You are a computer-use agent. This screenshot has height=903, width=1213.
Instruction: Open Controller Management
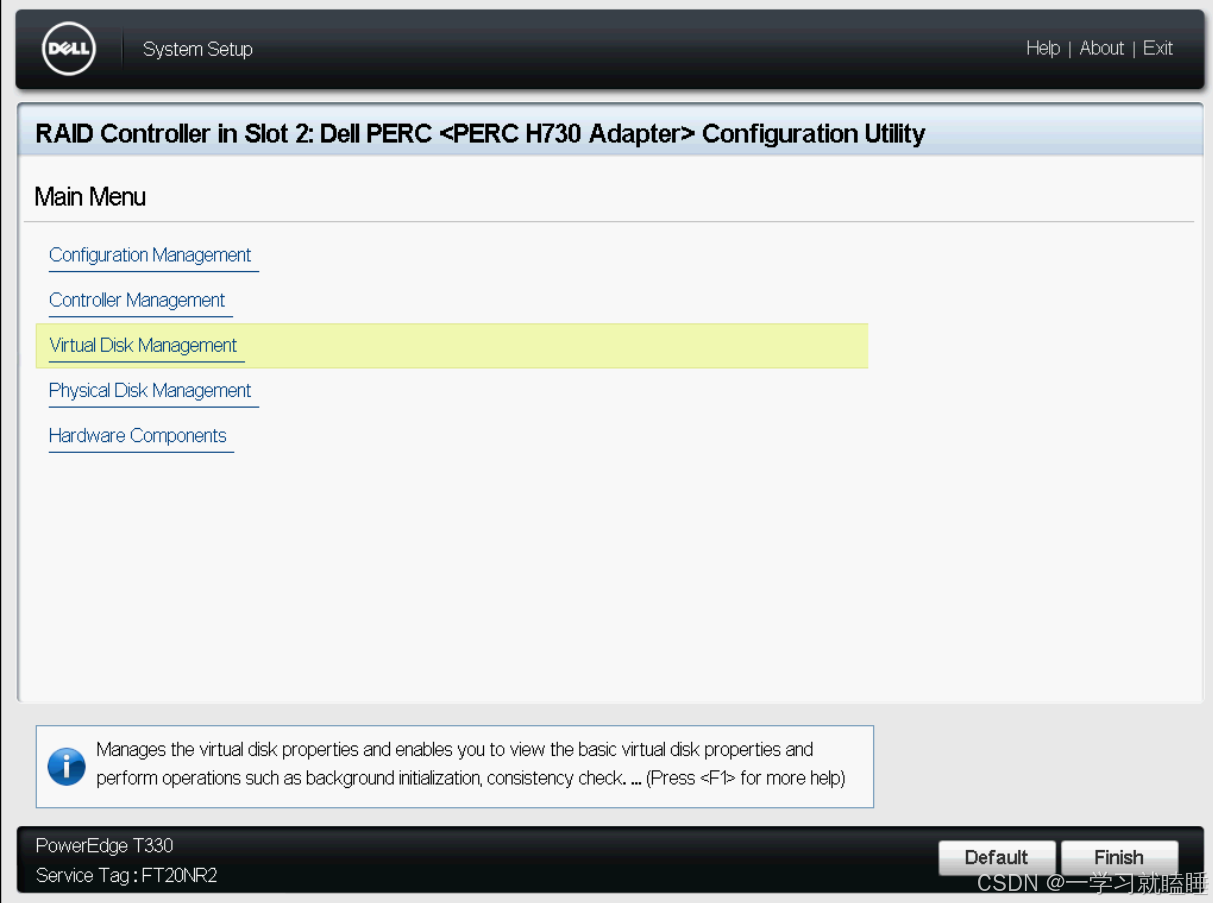tap(137, 300)
